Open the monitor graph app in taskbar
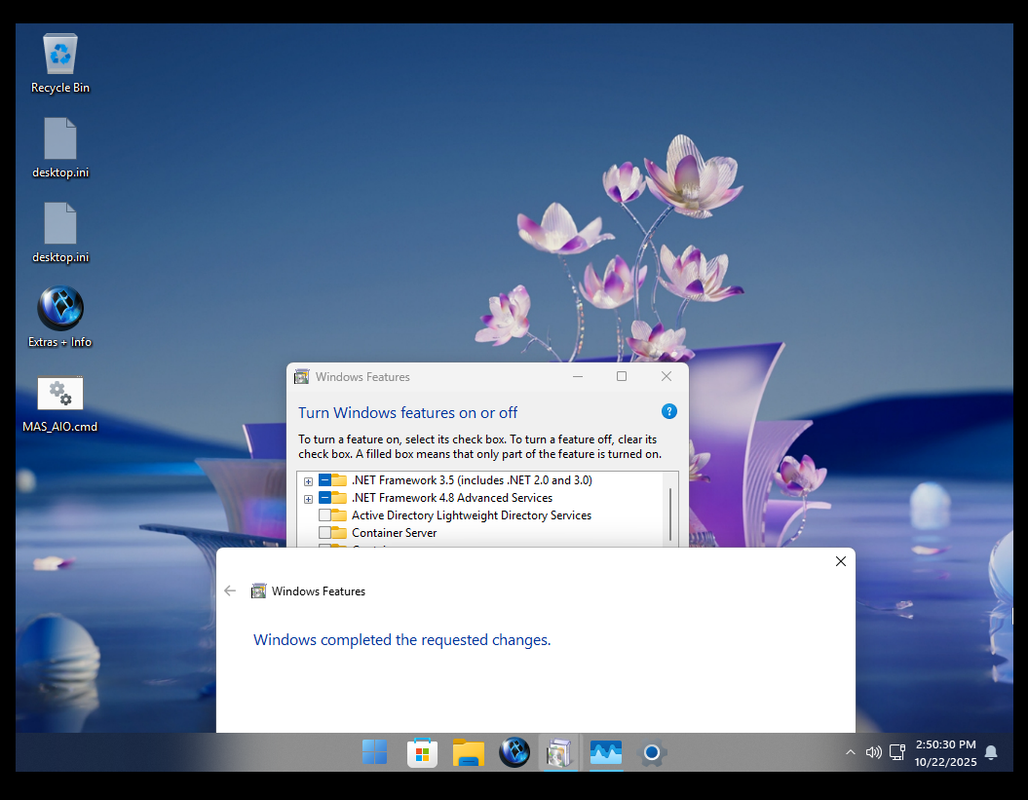The width and height of the screenshot is (1028, 800). click(x=605, y=752)
